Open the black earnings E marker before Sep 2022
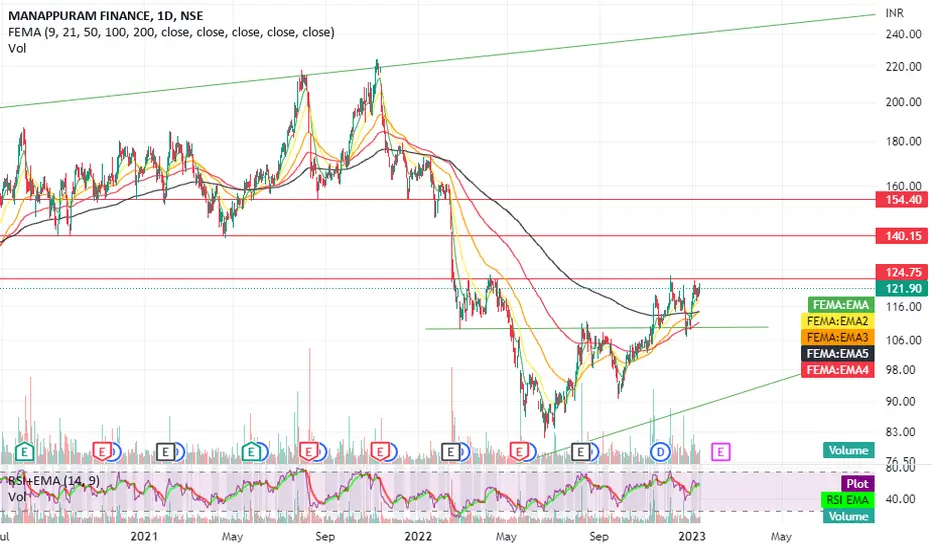 tap(580, 452)
